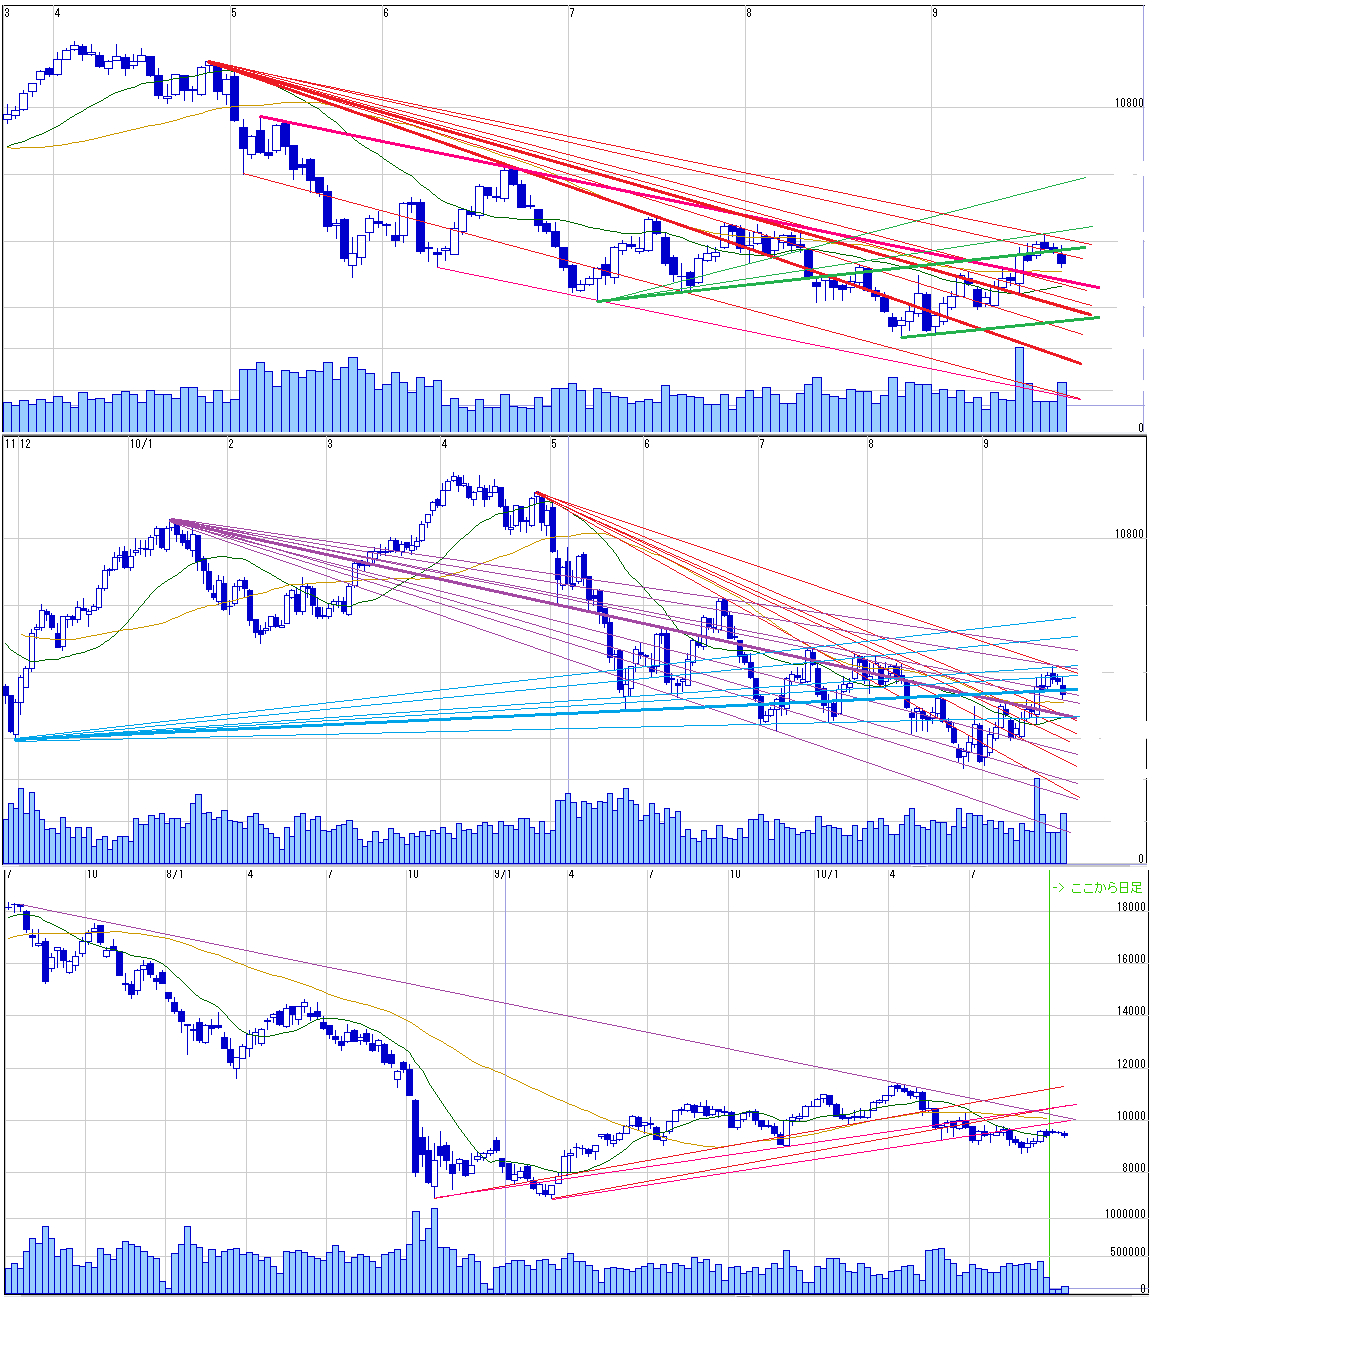Select the 9/1 marker on bottom chart axis
This screenshot has height=1346, width=1366.
click(x=502, y=875)
